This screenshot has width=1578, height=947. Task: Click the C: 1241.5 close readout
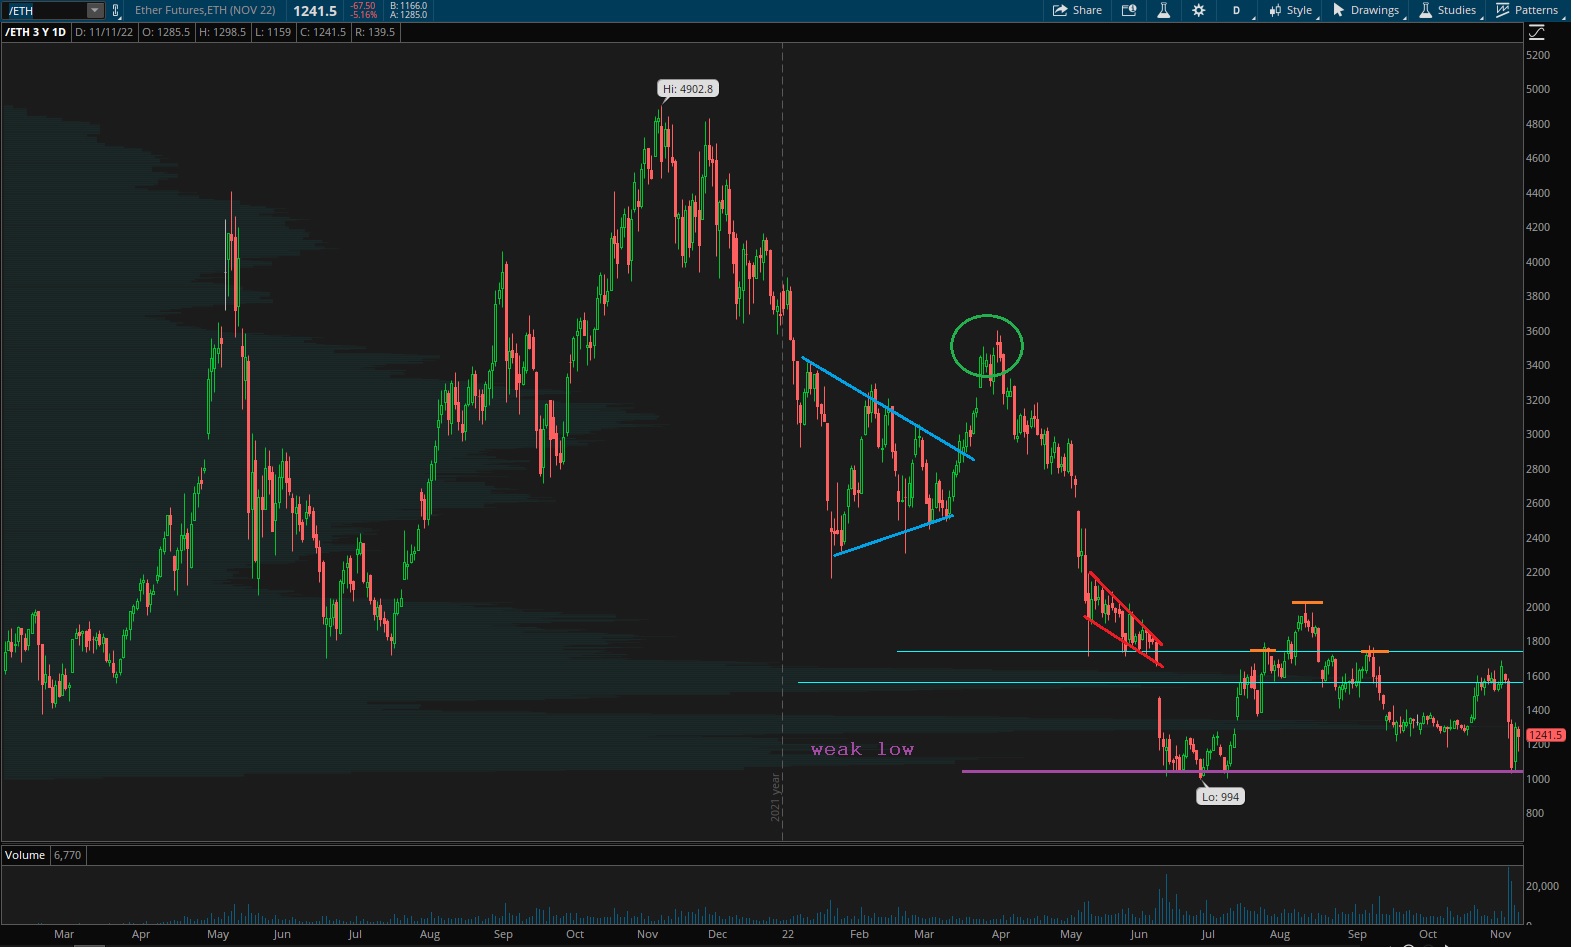pos(323,32)
